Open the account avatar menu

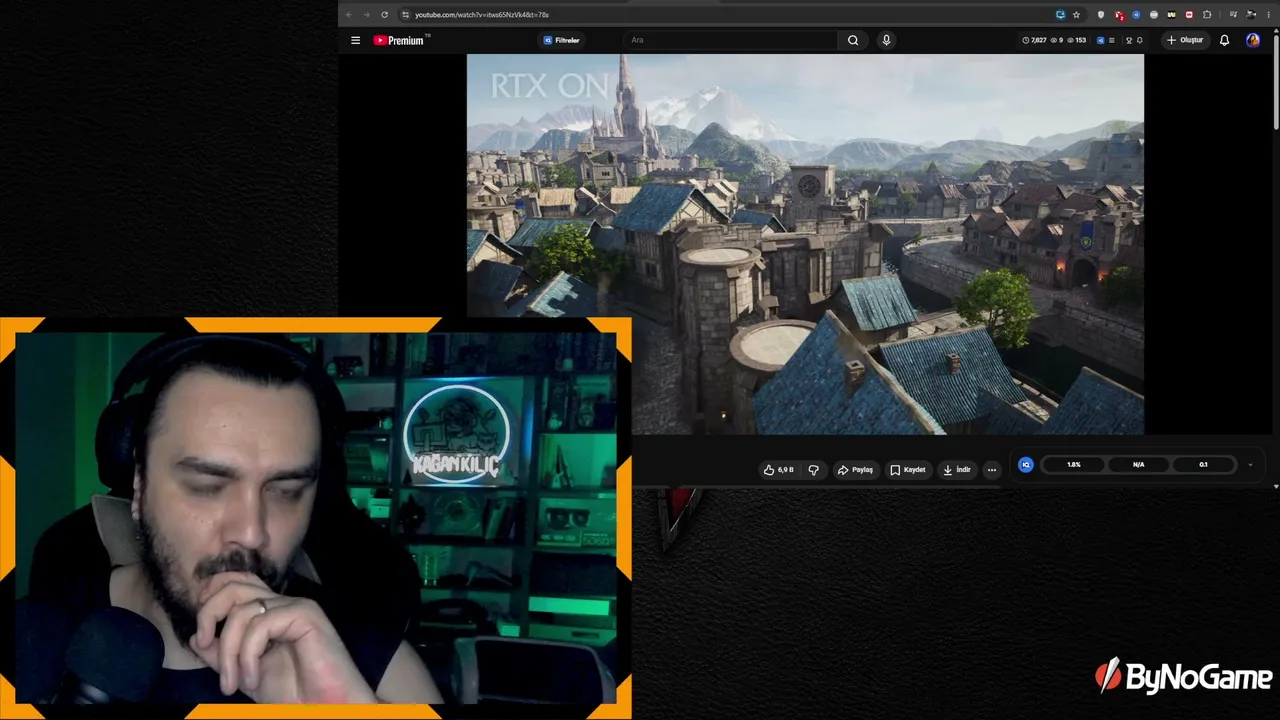pos(1253,40)
